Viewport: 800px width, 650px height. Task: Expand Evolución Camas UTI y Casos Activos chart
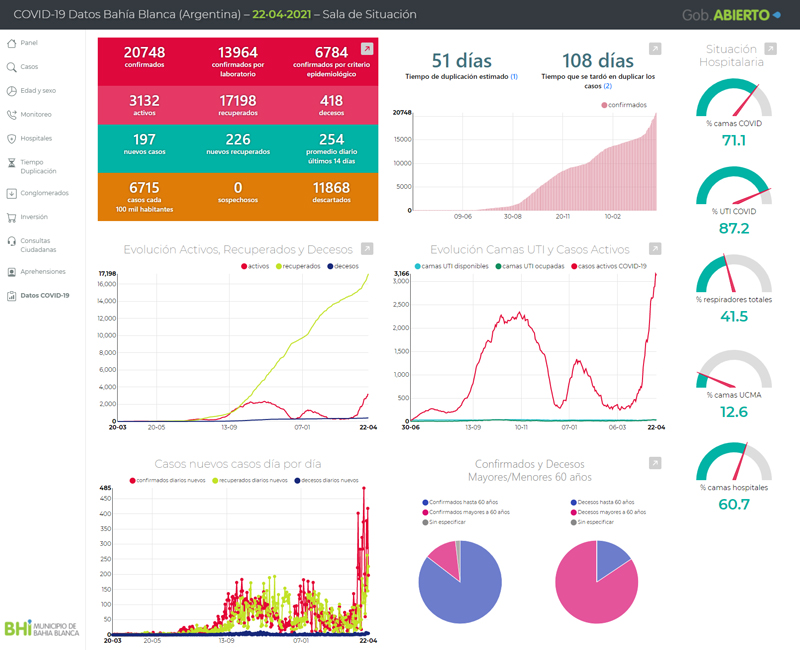click(x=655, y=248)
